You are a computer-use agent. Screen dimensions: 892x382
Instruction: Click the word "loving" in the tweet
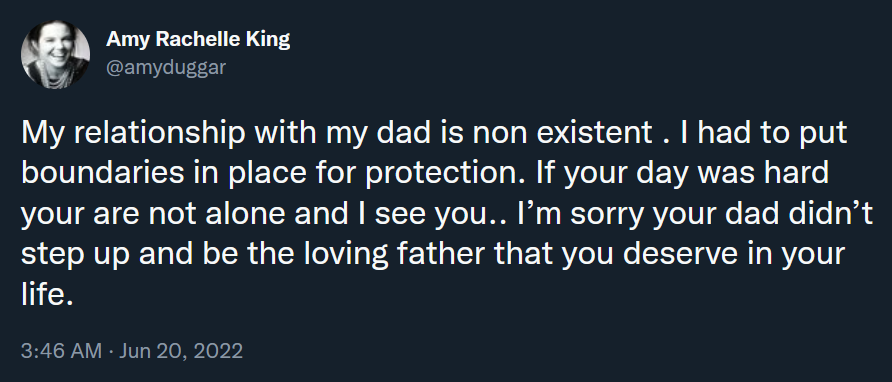pyautogui.click(x=346, y=256)
